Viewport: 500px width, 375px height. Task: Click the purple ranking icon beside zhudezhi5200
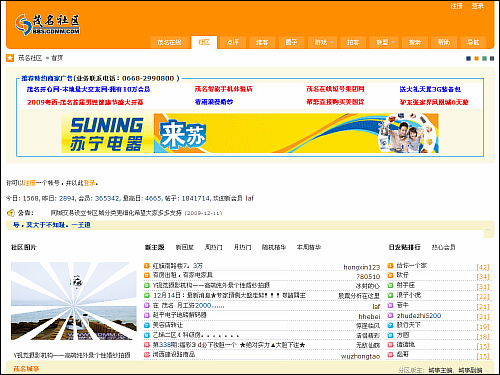[x=390, y=315]
